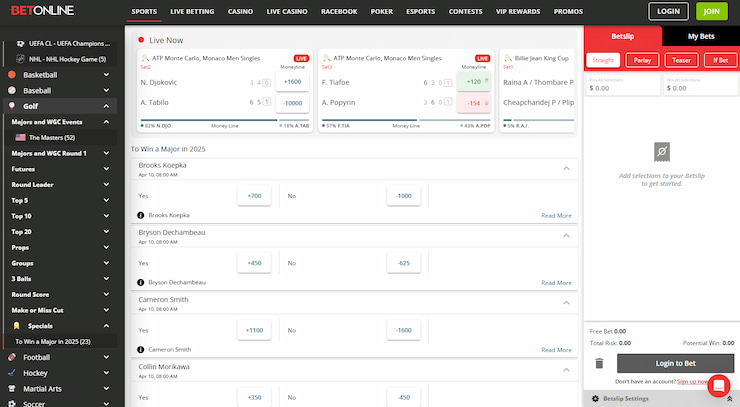Click the Login to Bet button

pyautogui.click(x=675, y=363)
